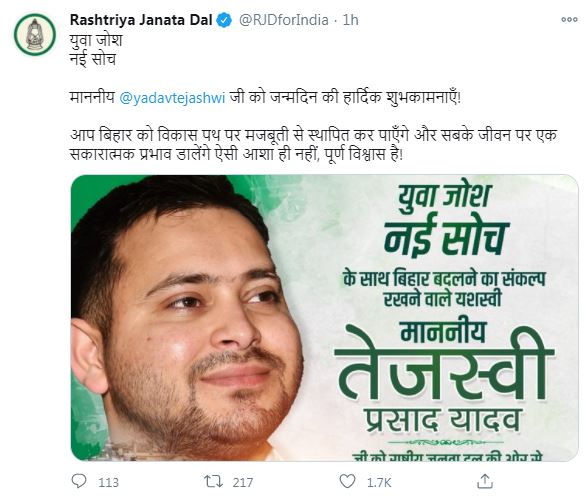Open the three-dot more options menu
Viewport: 588px width, 498px height.
(569, 20)
